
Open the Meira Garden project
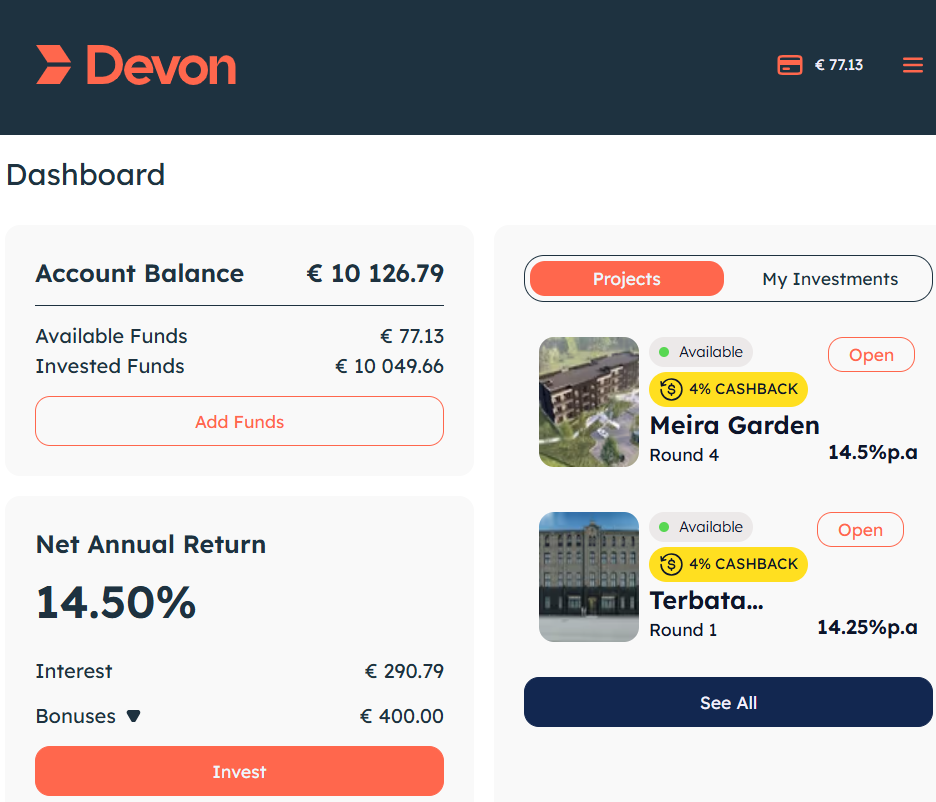click(x=871, y=354)
